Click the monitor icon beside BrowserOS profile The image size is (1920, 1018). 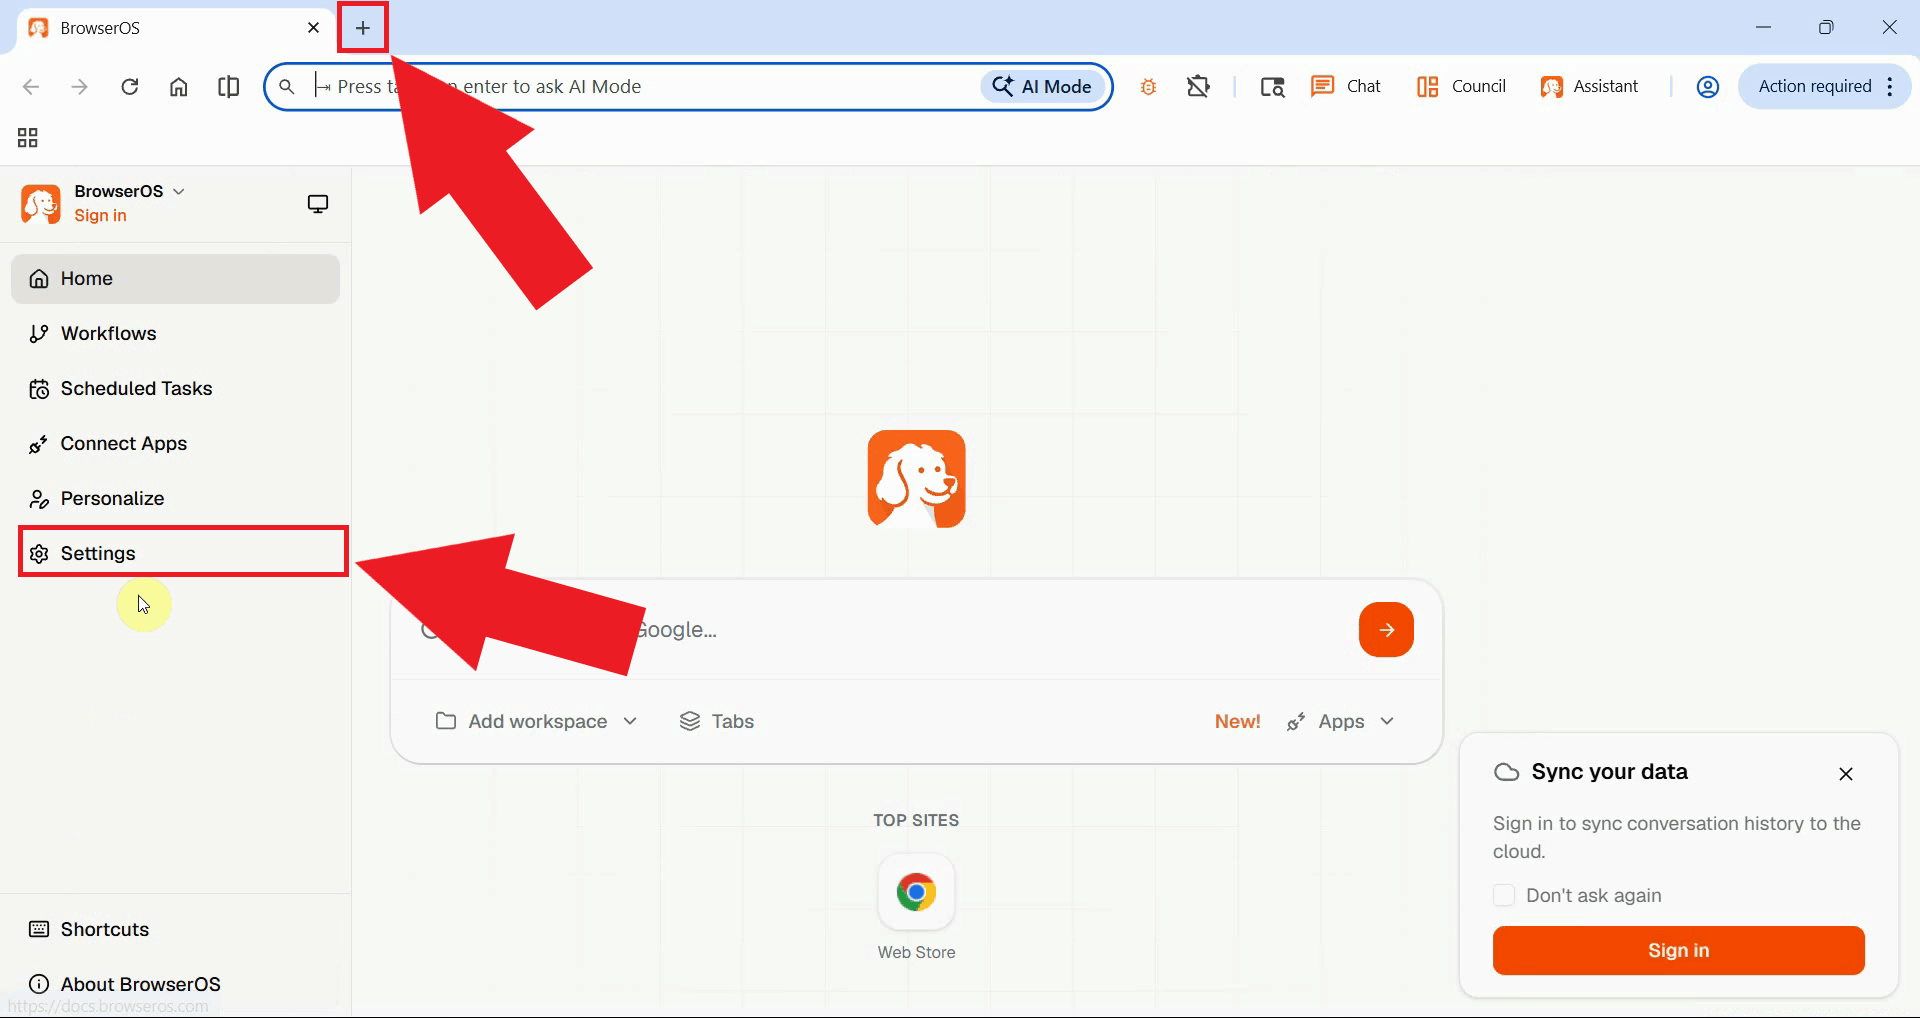click(317, 203)
